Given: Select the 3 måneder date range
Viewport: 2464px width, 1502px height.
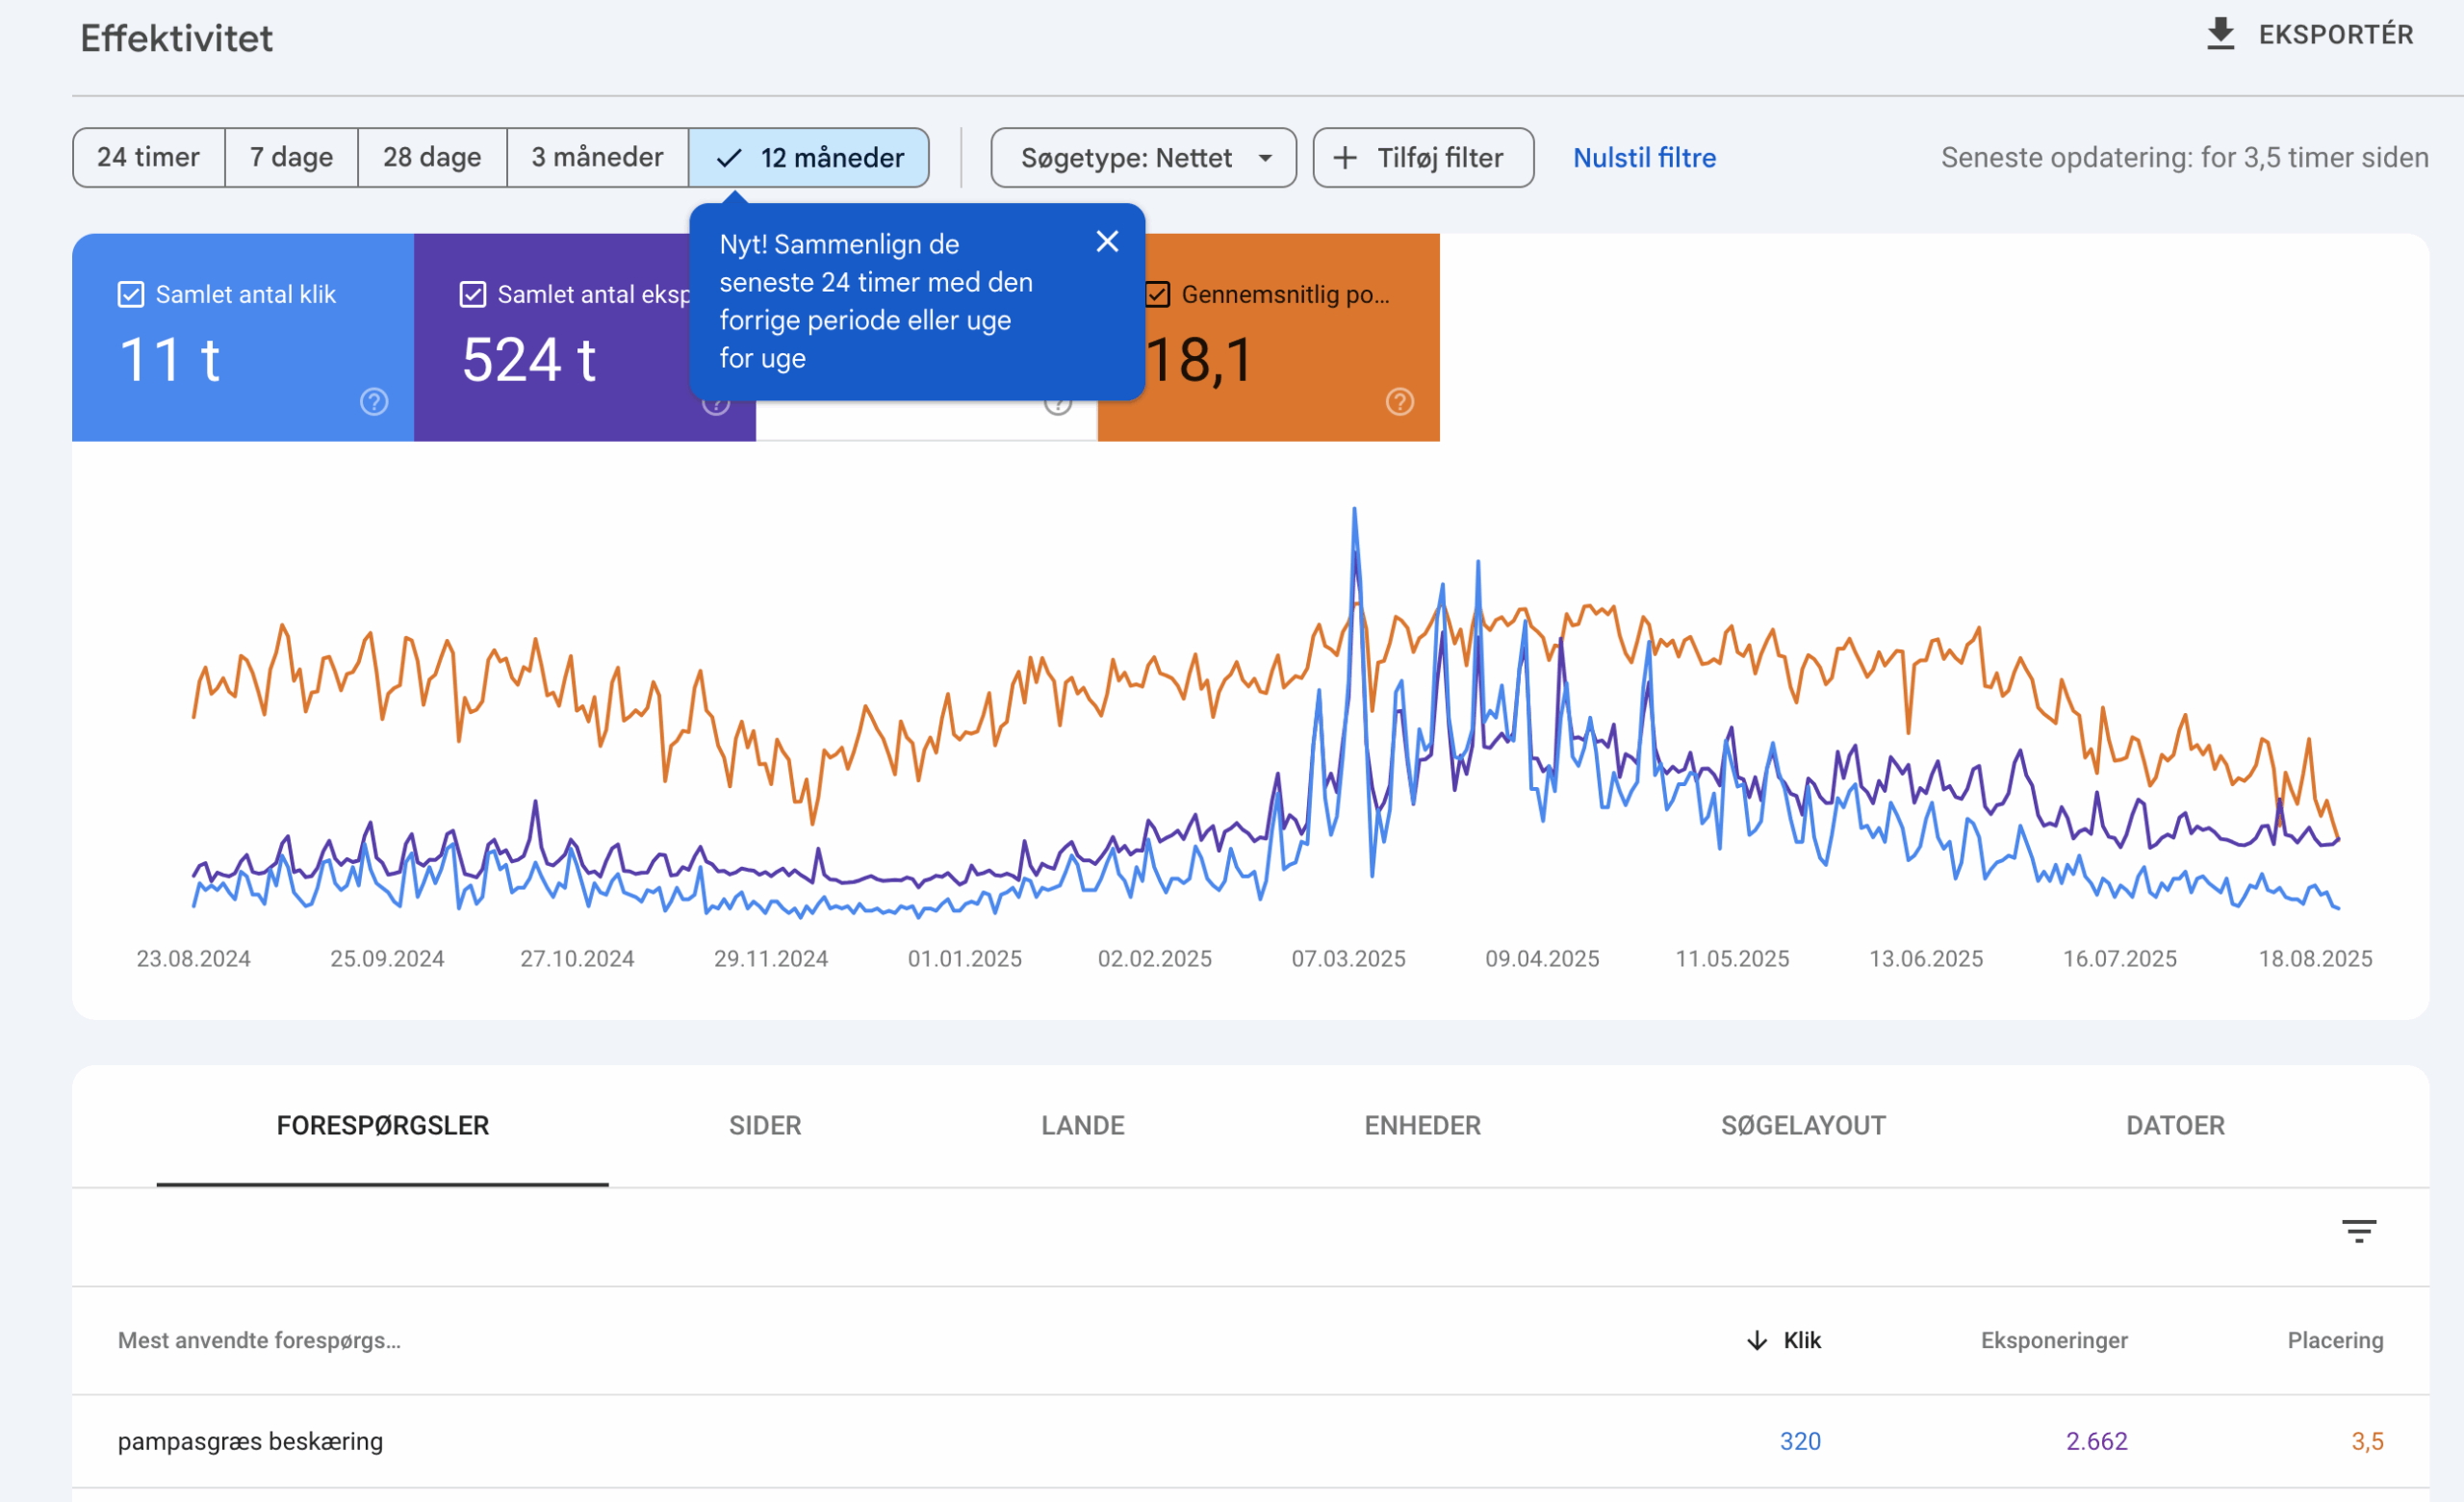Looking at the screenshot, I should [x=597, y=158].
